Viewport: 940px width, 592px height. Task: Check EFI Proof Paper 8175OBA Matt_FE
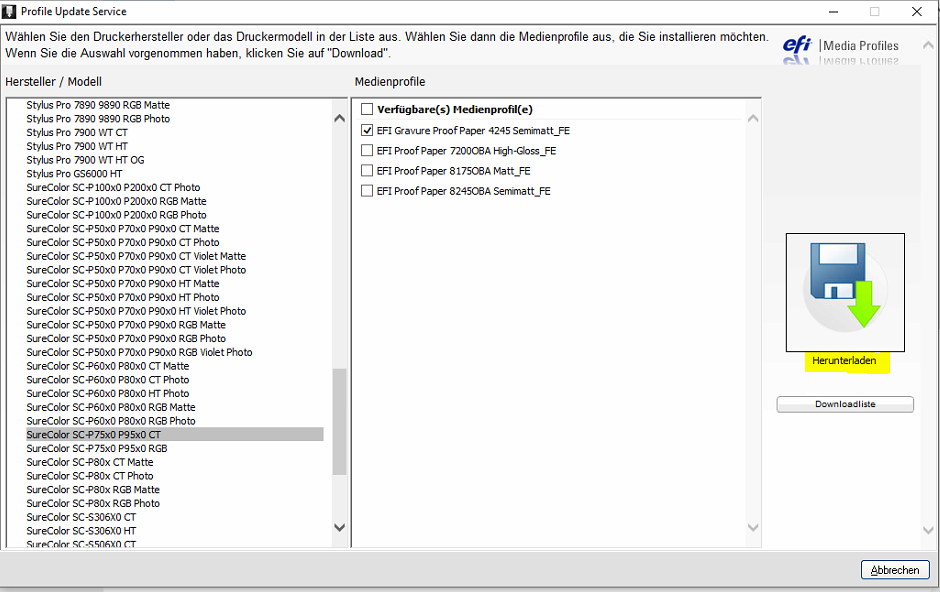(367, 170)
